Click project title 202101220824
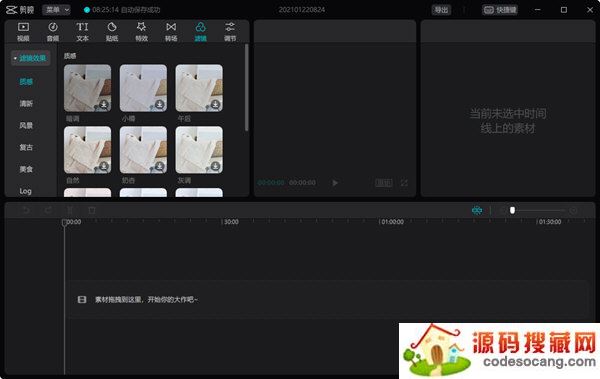Screen dimensions: 600x379 [x=302, y=10]
